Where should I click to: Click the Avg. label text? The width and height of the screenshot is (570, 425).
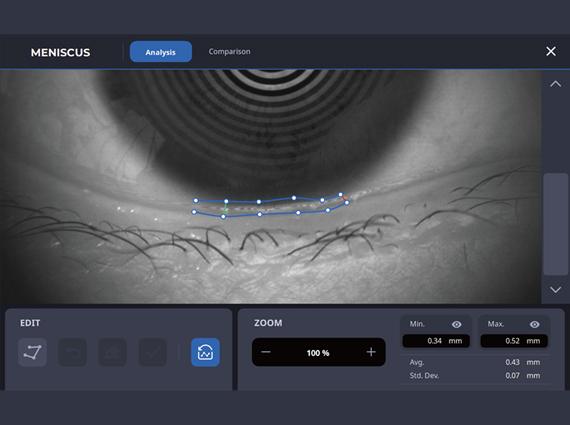417,362
